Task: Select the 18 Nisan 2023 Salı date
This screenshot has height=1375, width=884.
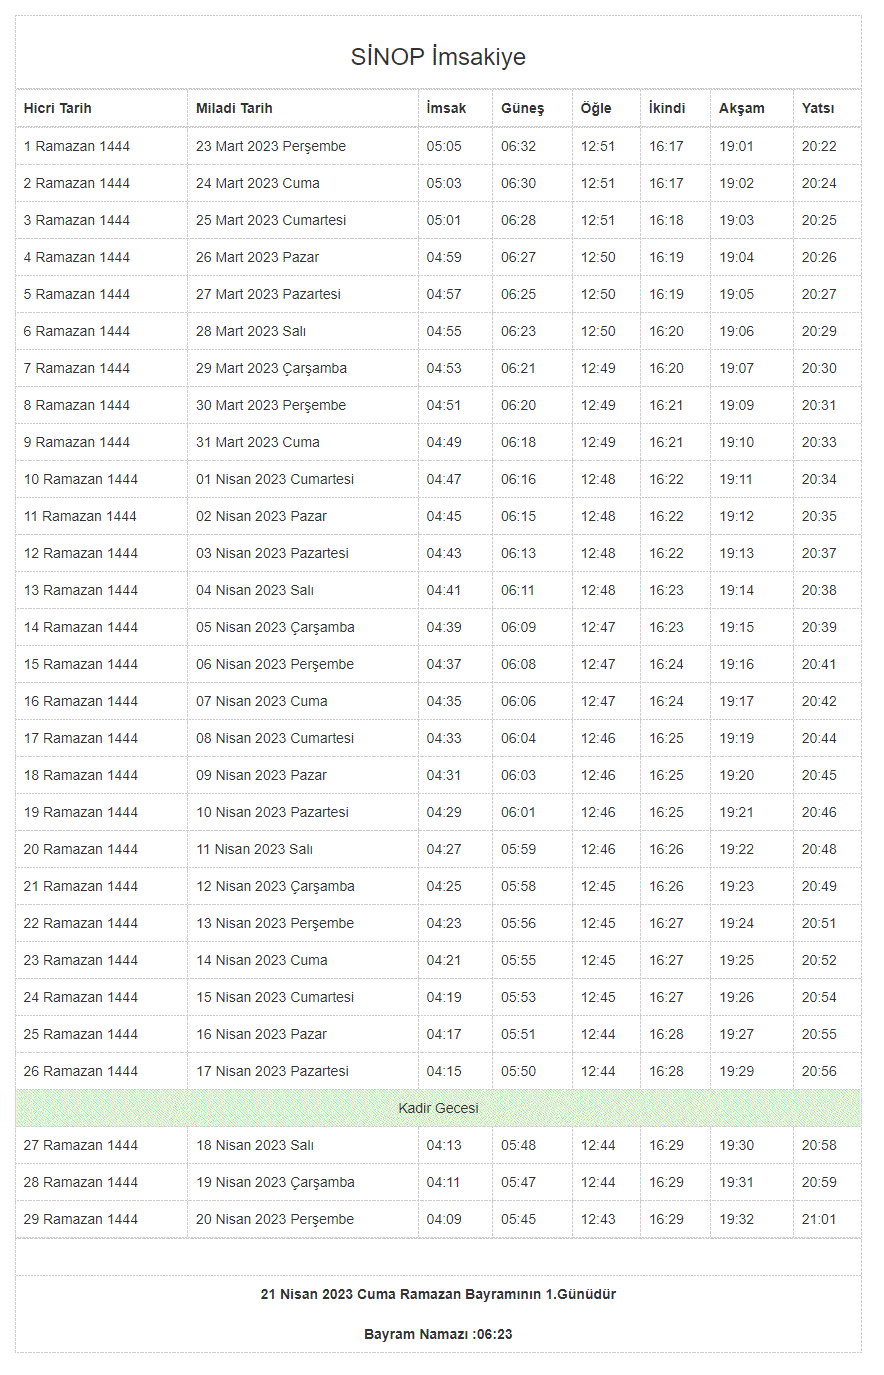Action: 255,1145
